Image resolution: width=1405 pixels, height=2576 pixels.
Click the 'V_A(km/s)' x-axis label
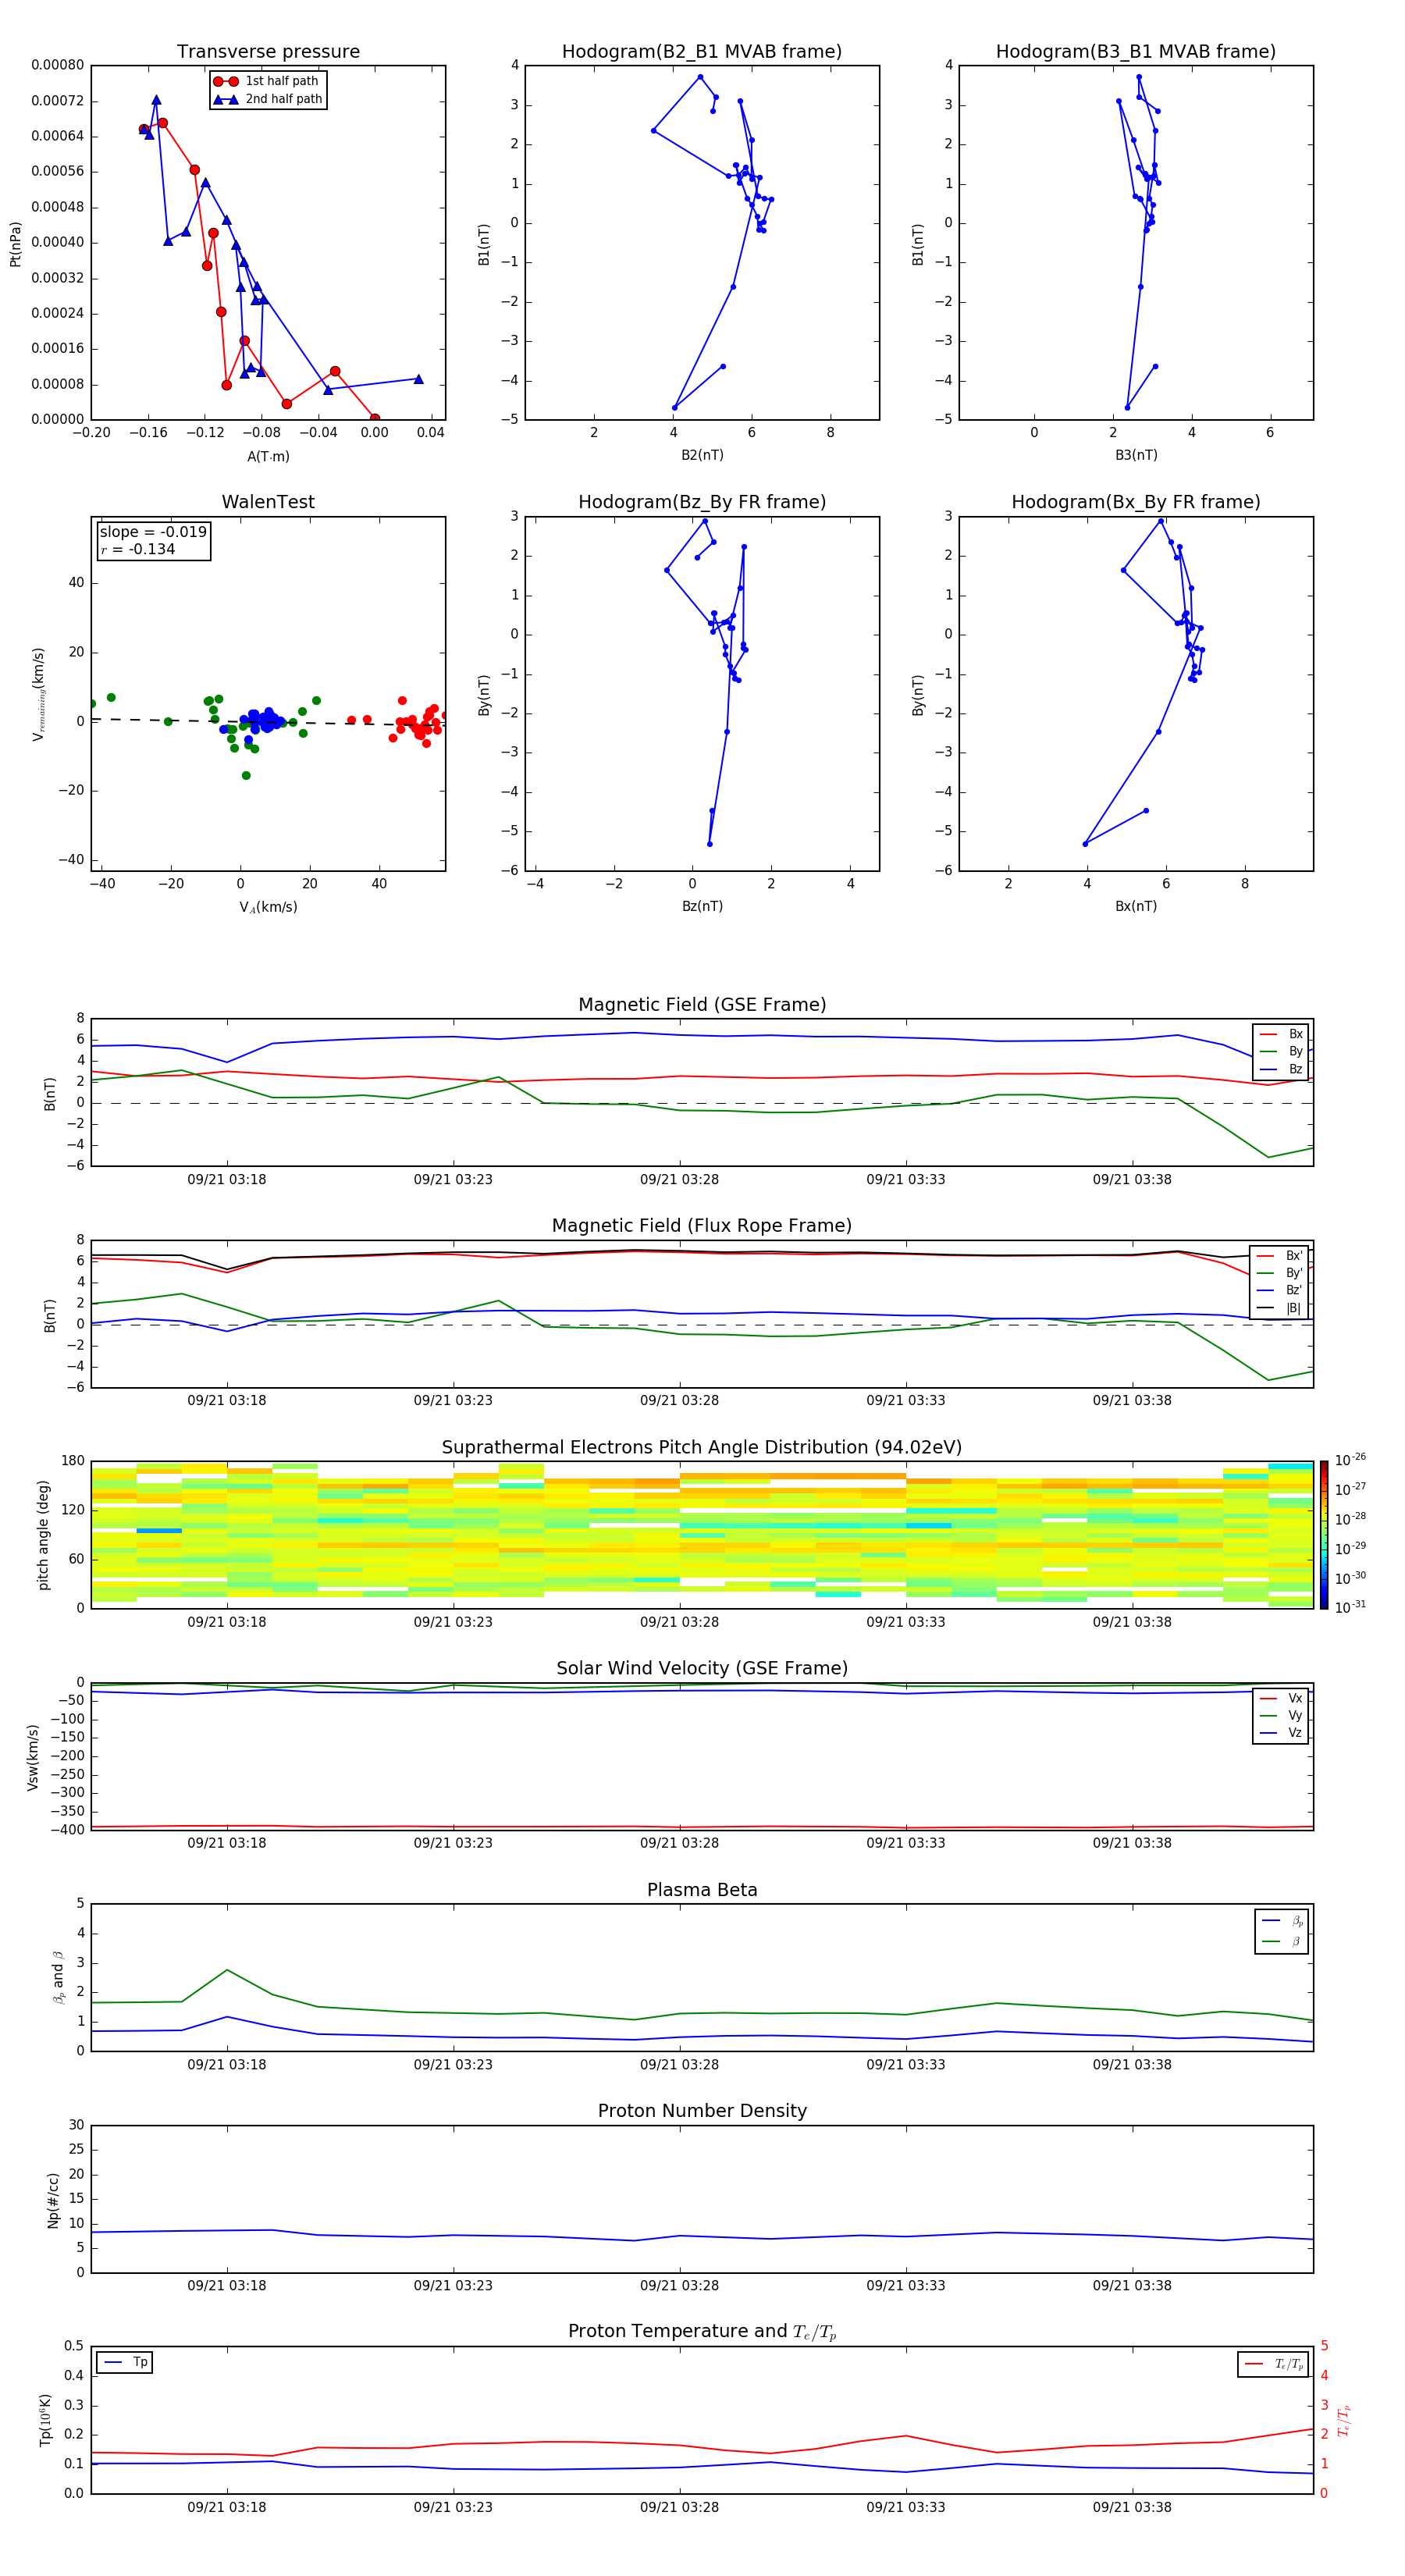click(268, 907)
